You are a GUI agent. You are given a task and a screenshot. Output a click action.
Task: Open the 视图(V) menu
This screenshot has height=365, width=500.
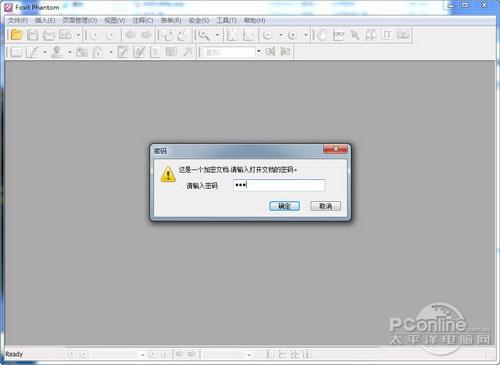(115, 20)
